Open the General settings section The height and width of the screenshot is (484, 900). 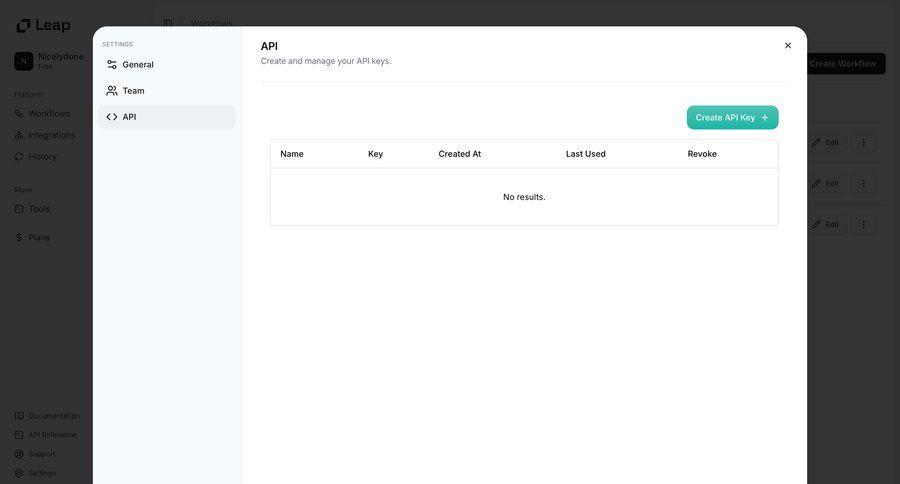pos(166,64)
